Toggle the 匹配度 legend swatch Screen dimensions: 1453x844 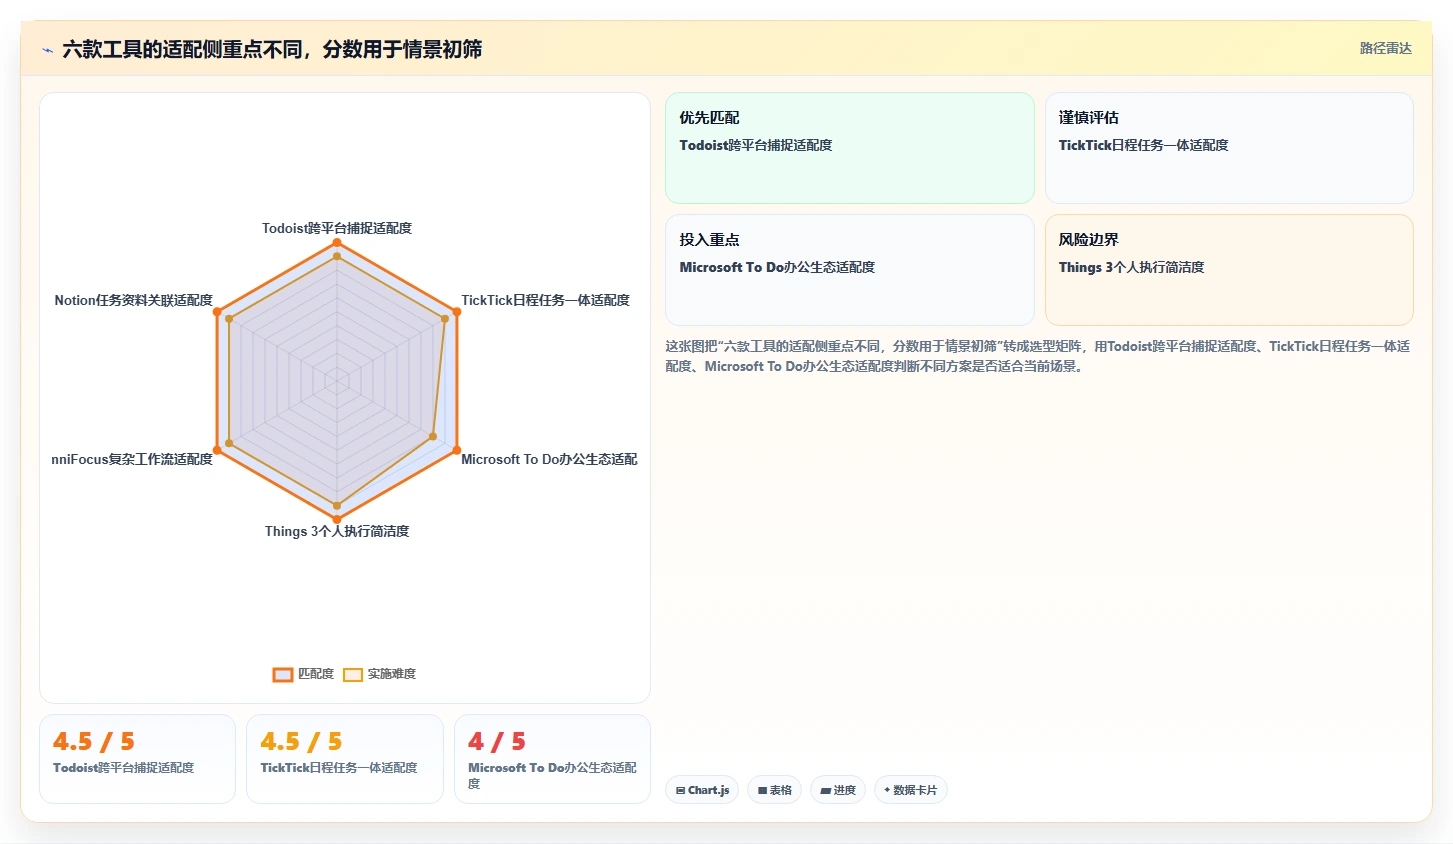283,674
